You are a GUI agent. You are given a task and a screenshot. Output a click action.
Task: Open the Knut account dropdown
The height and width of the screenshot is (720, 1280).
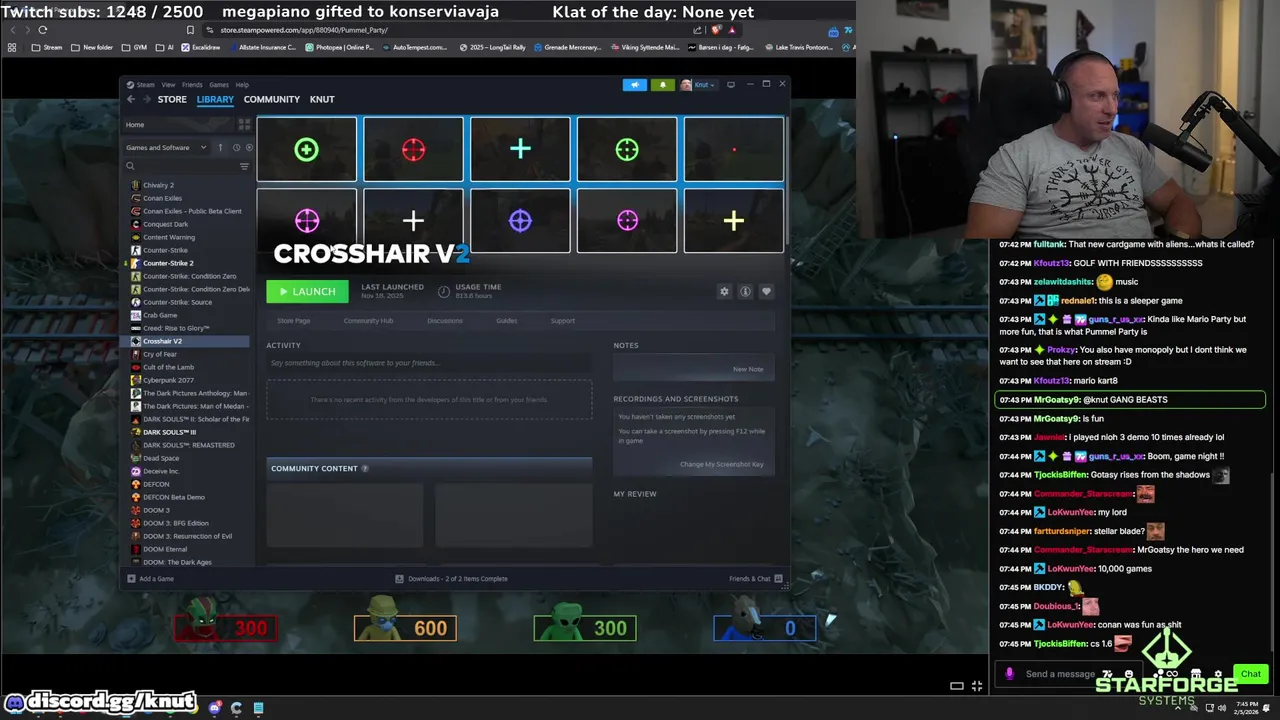click(697, 84)
